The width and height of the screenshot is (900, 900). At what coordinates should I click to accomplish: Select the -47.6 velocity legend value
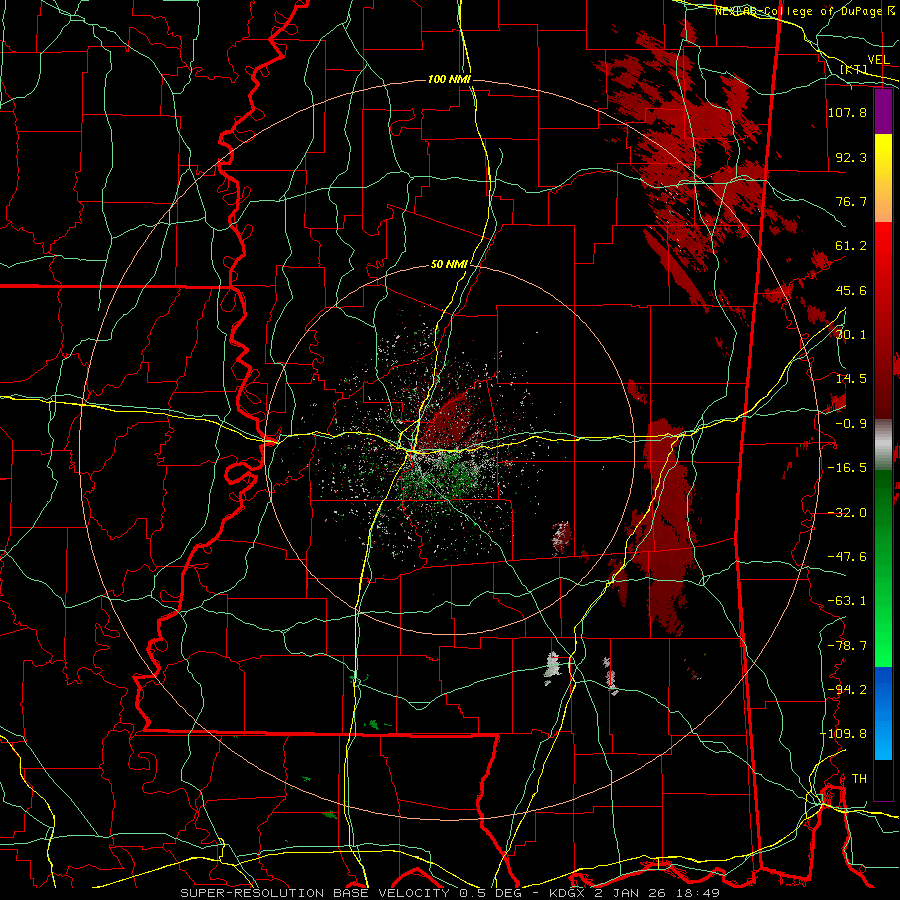(847, 557)
